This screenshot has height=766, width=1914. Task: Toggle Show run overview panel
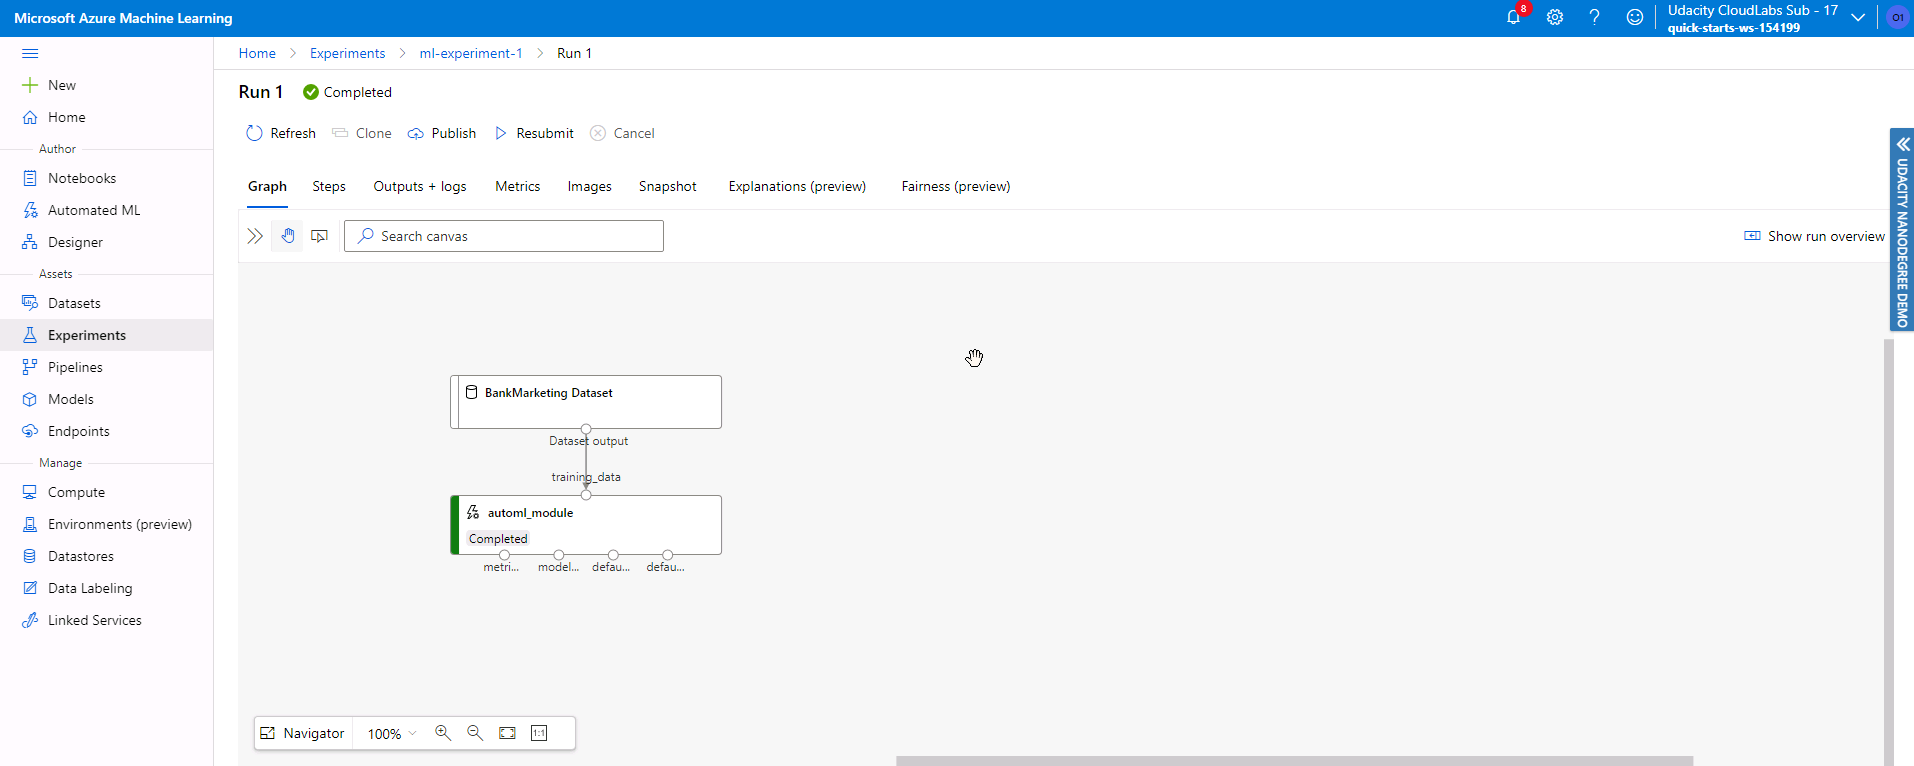[x=1814, y=236]
